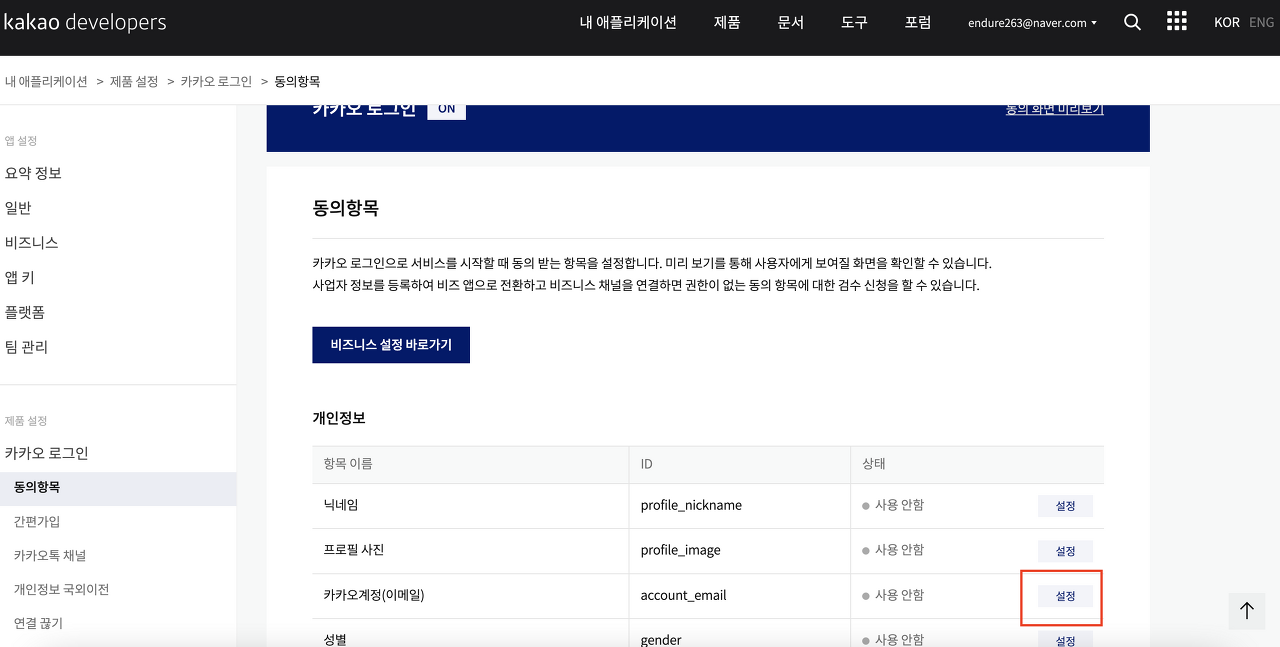Click the scroll-to-top arrow button
1280x647 pixels.
1246,610
